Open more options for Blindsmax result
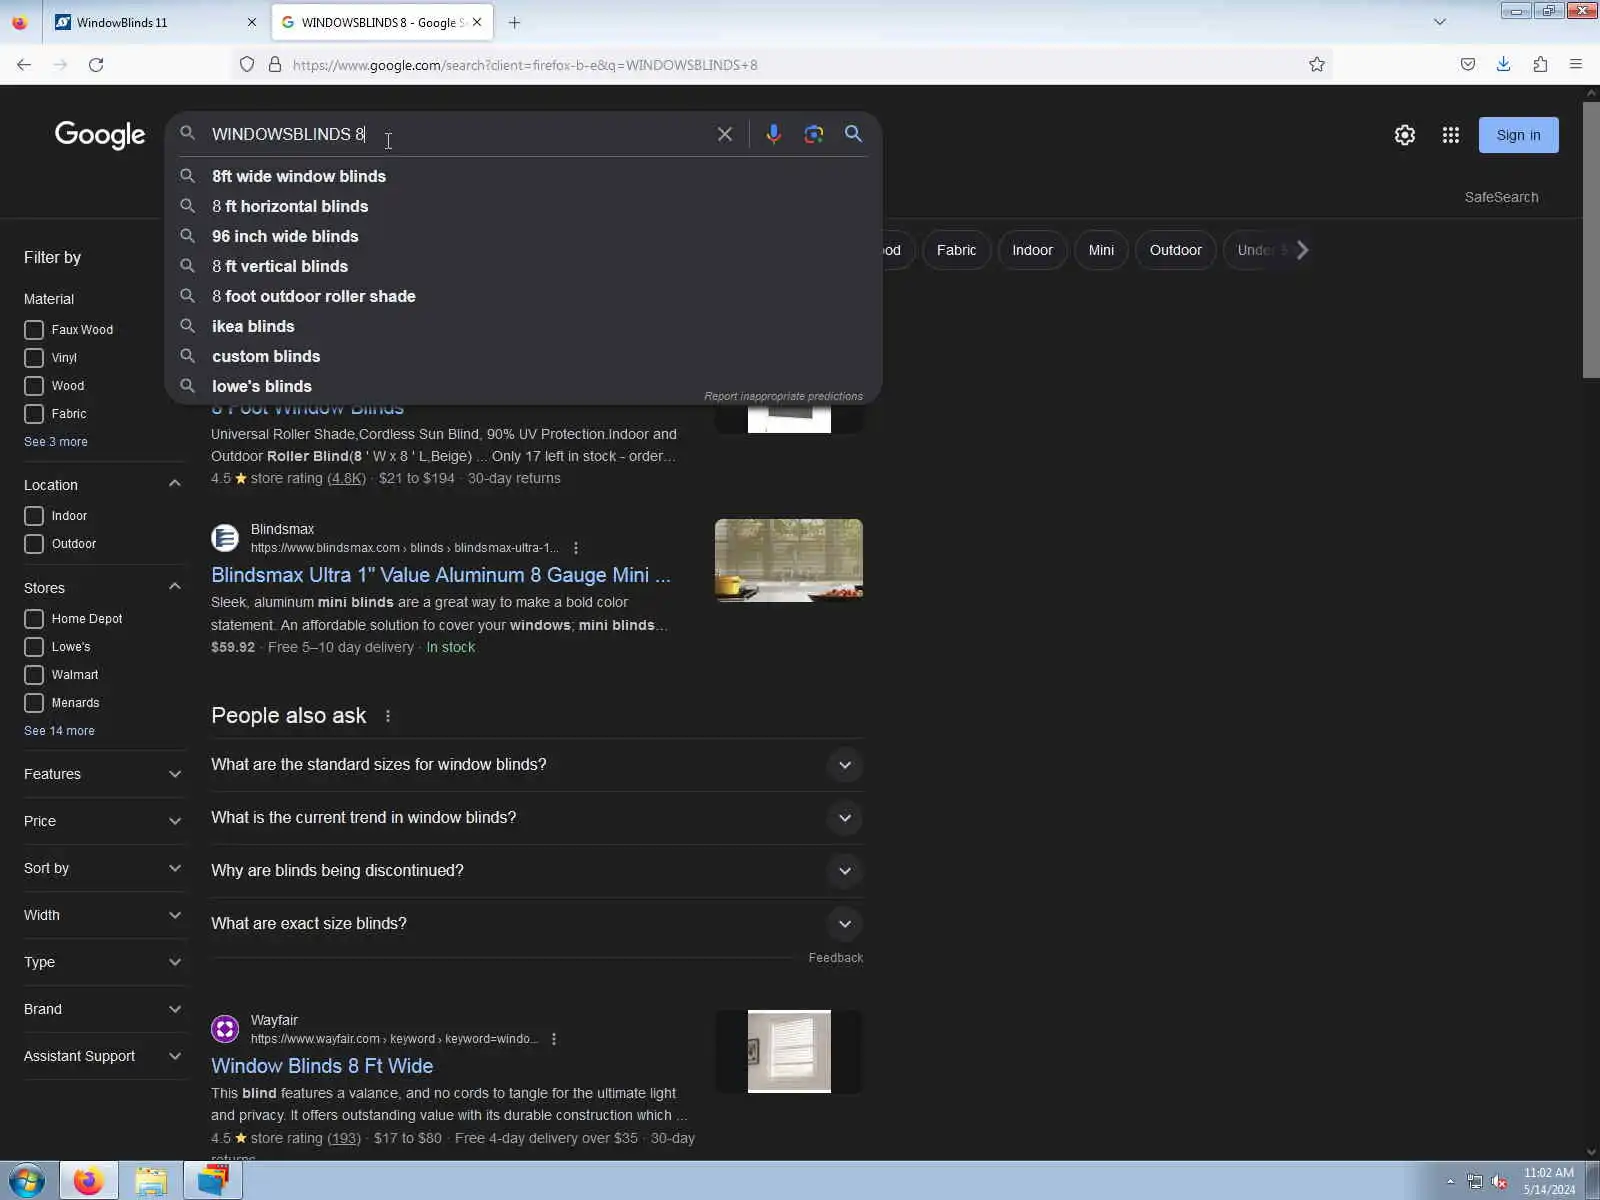 [576, 548]
